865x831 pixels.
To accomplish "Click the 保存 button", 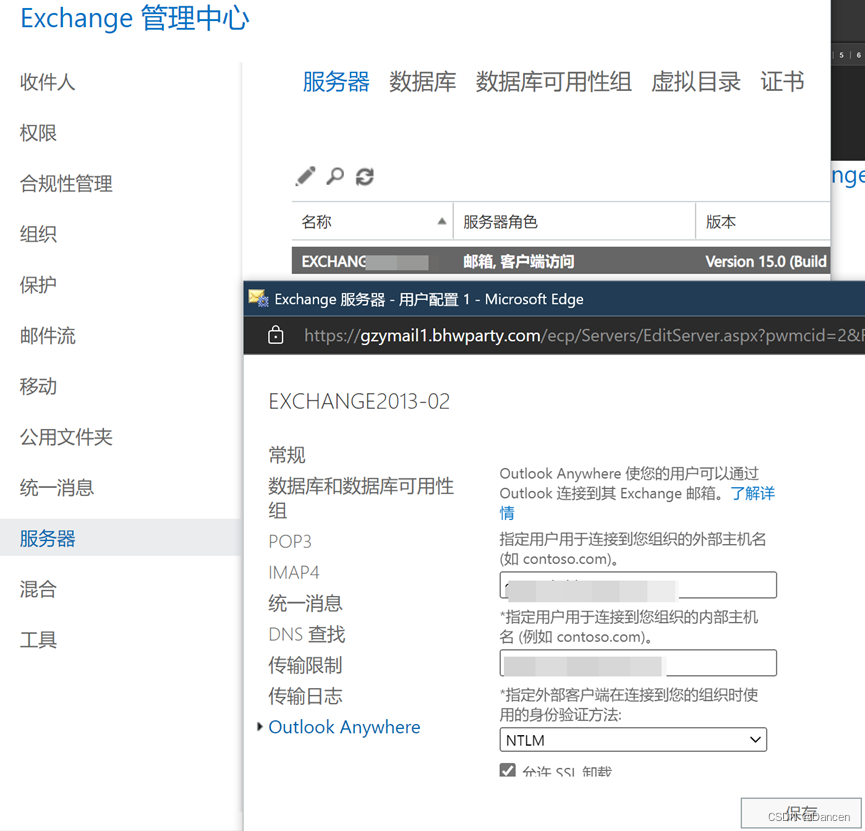I will click(800, 813).
